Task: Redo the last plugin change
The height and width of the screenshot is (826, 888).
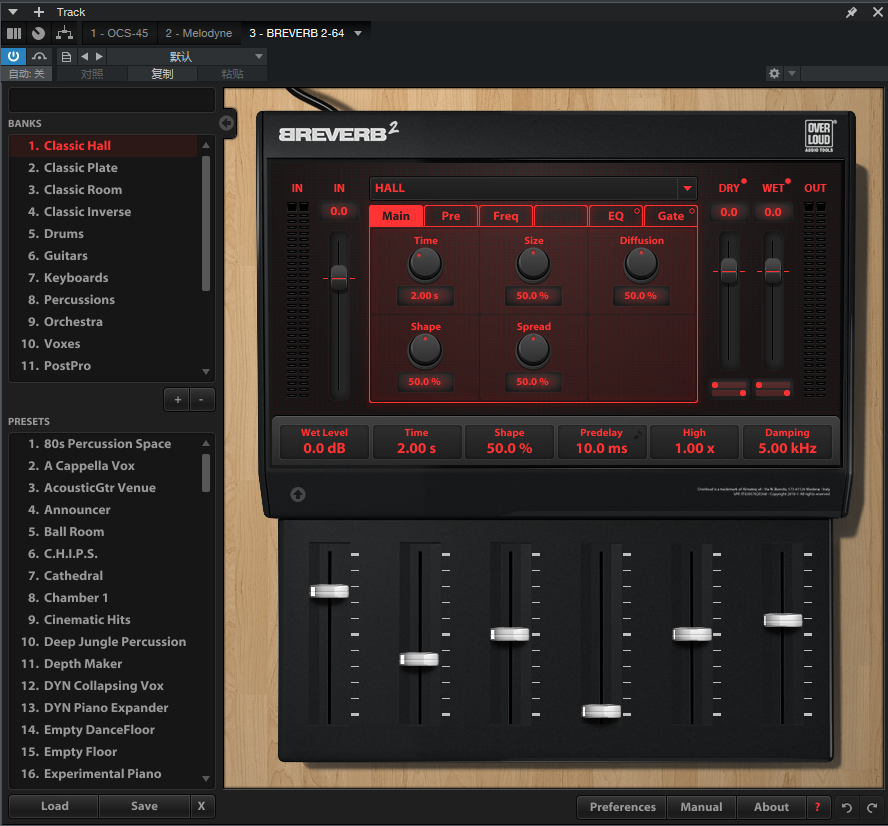Action: click(872, 807)
